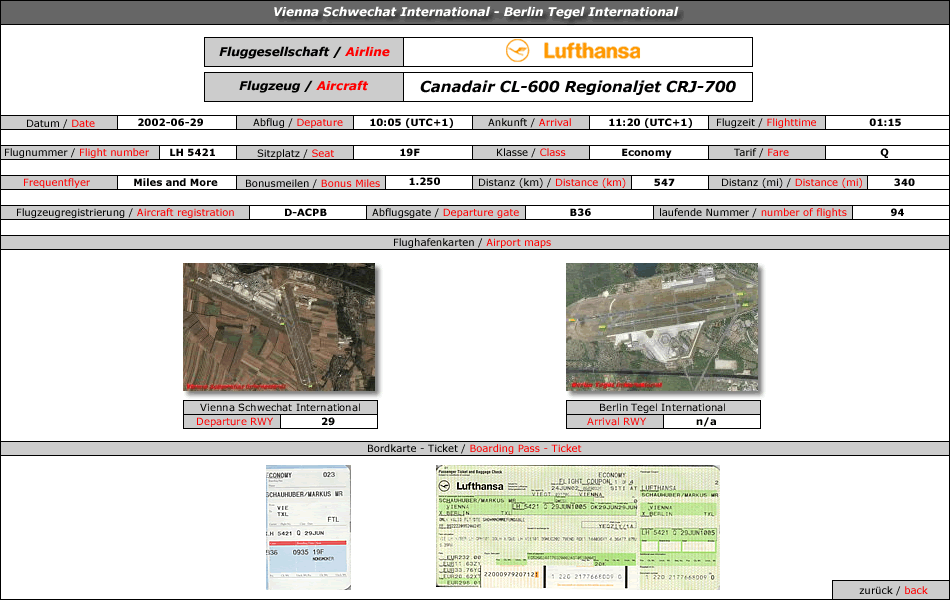Click the Berlin Tegel International caption
This screenshot has width=950, height=600.
pyautogui.click(x=662, y=407)
